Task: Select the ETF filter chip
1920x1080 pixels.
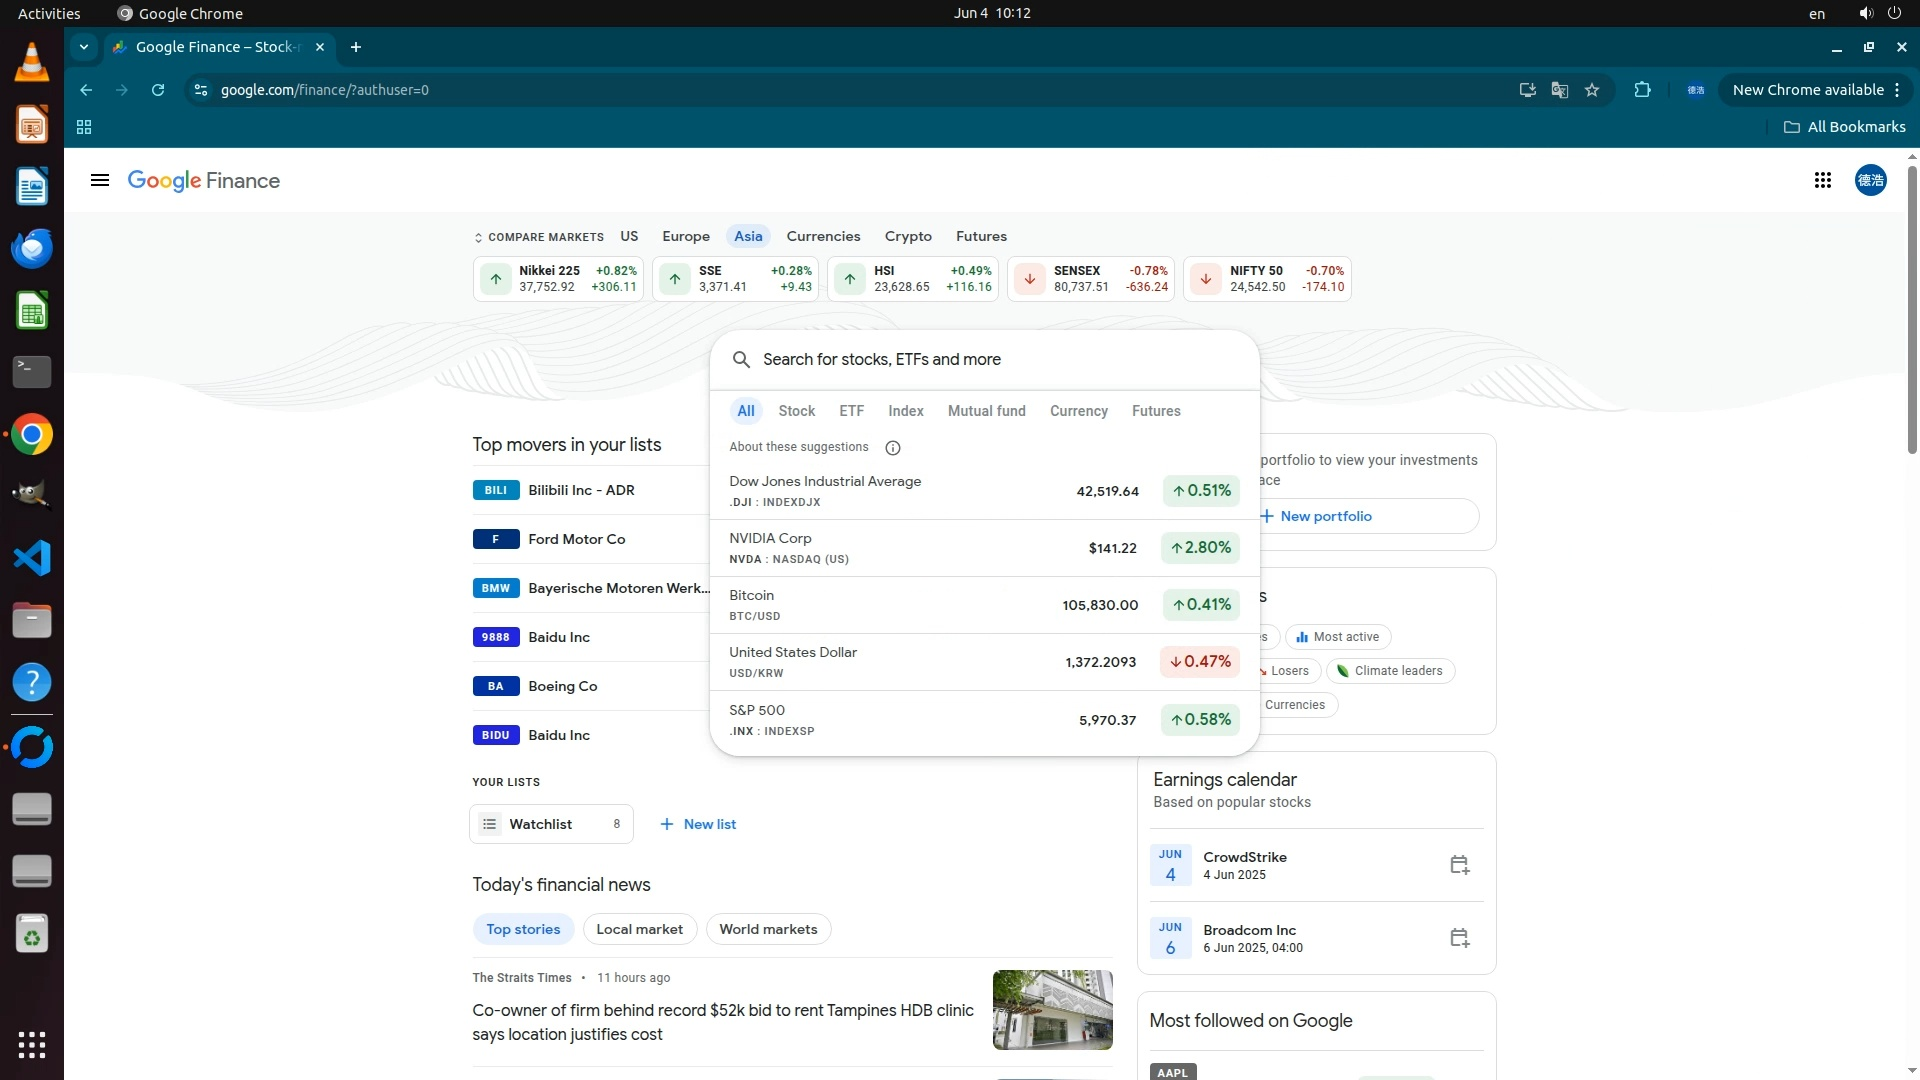Action: point(851,411)
